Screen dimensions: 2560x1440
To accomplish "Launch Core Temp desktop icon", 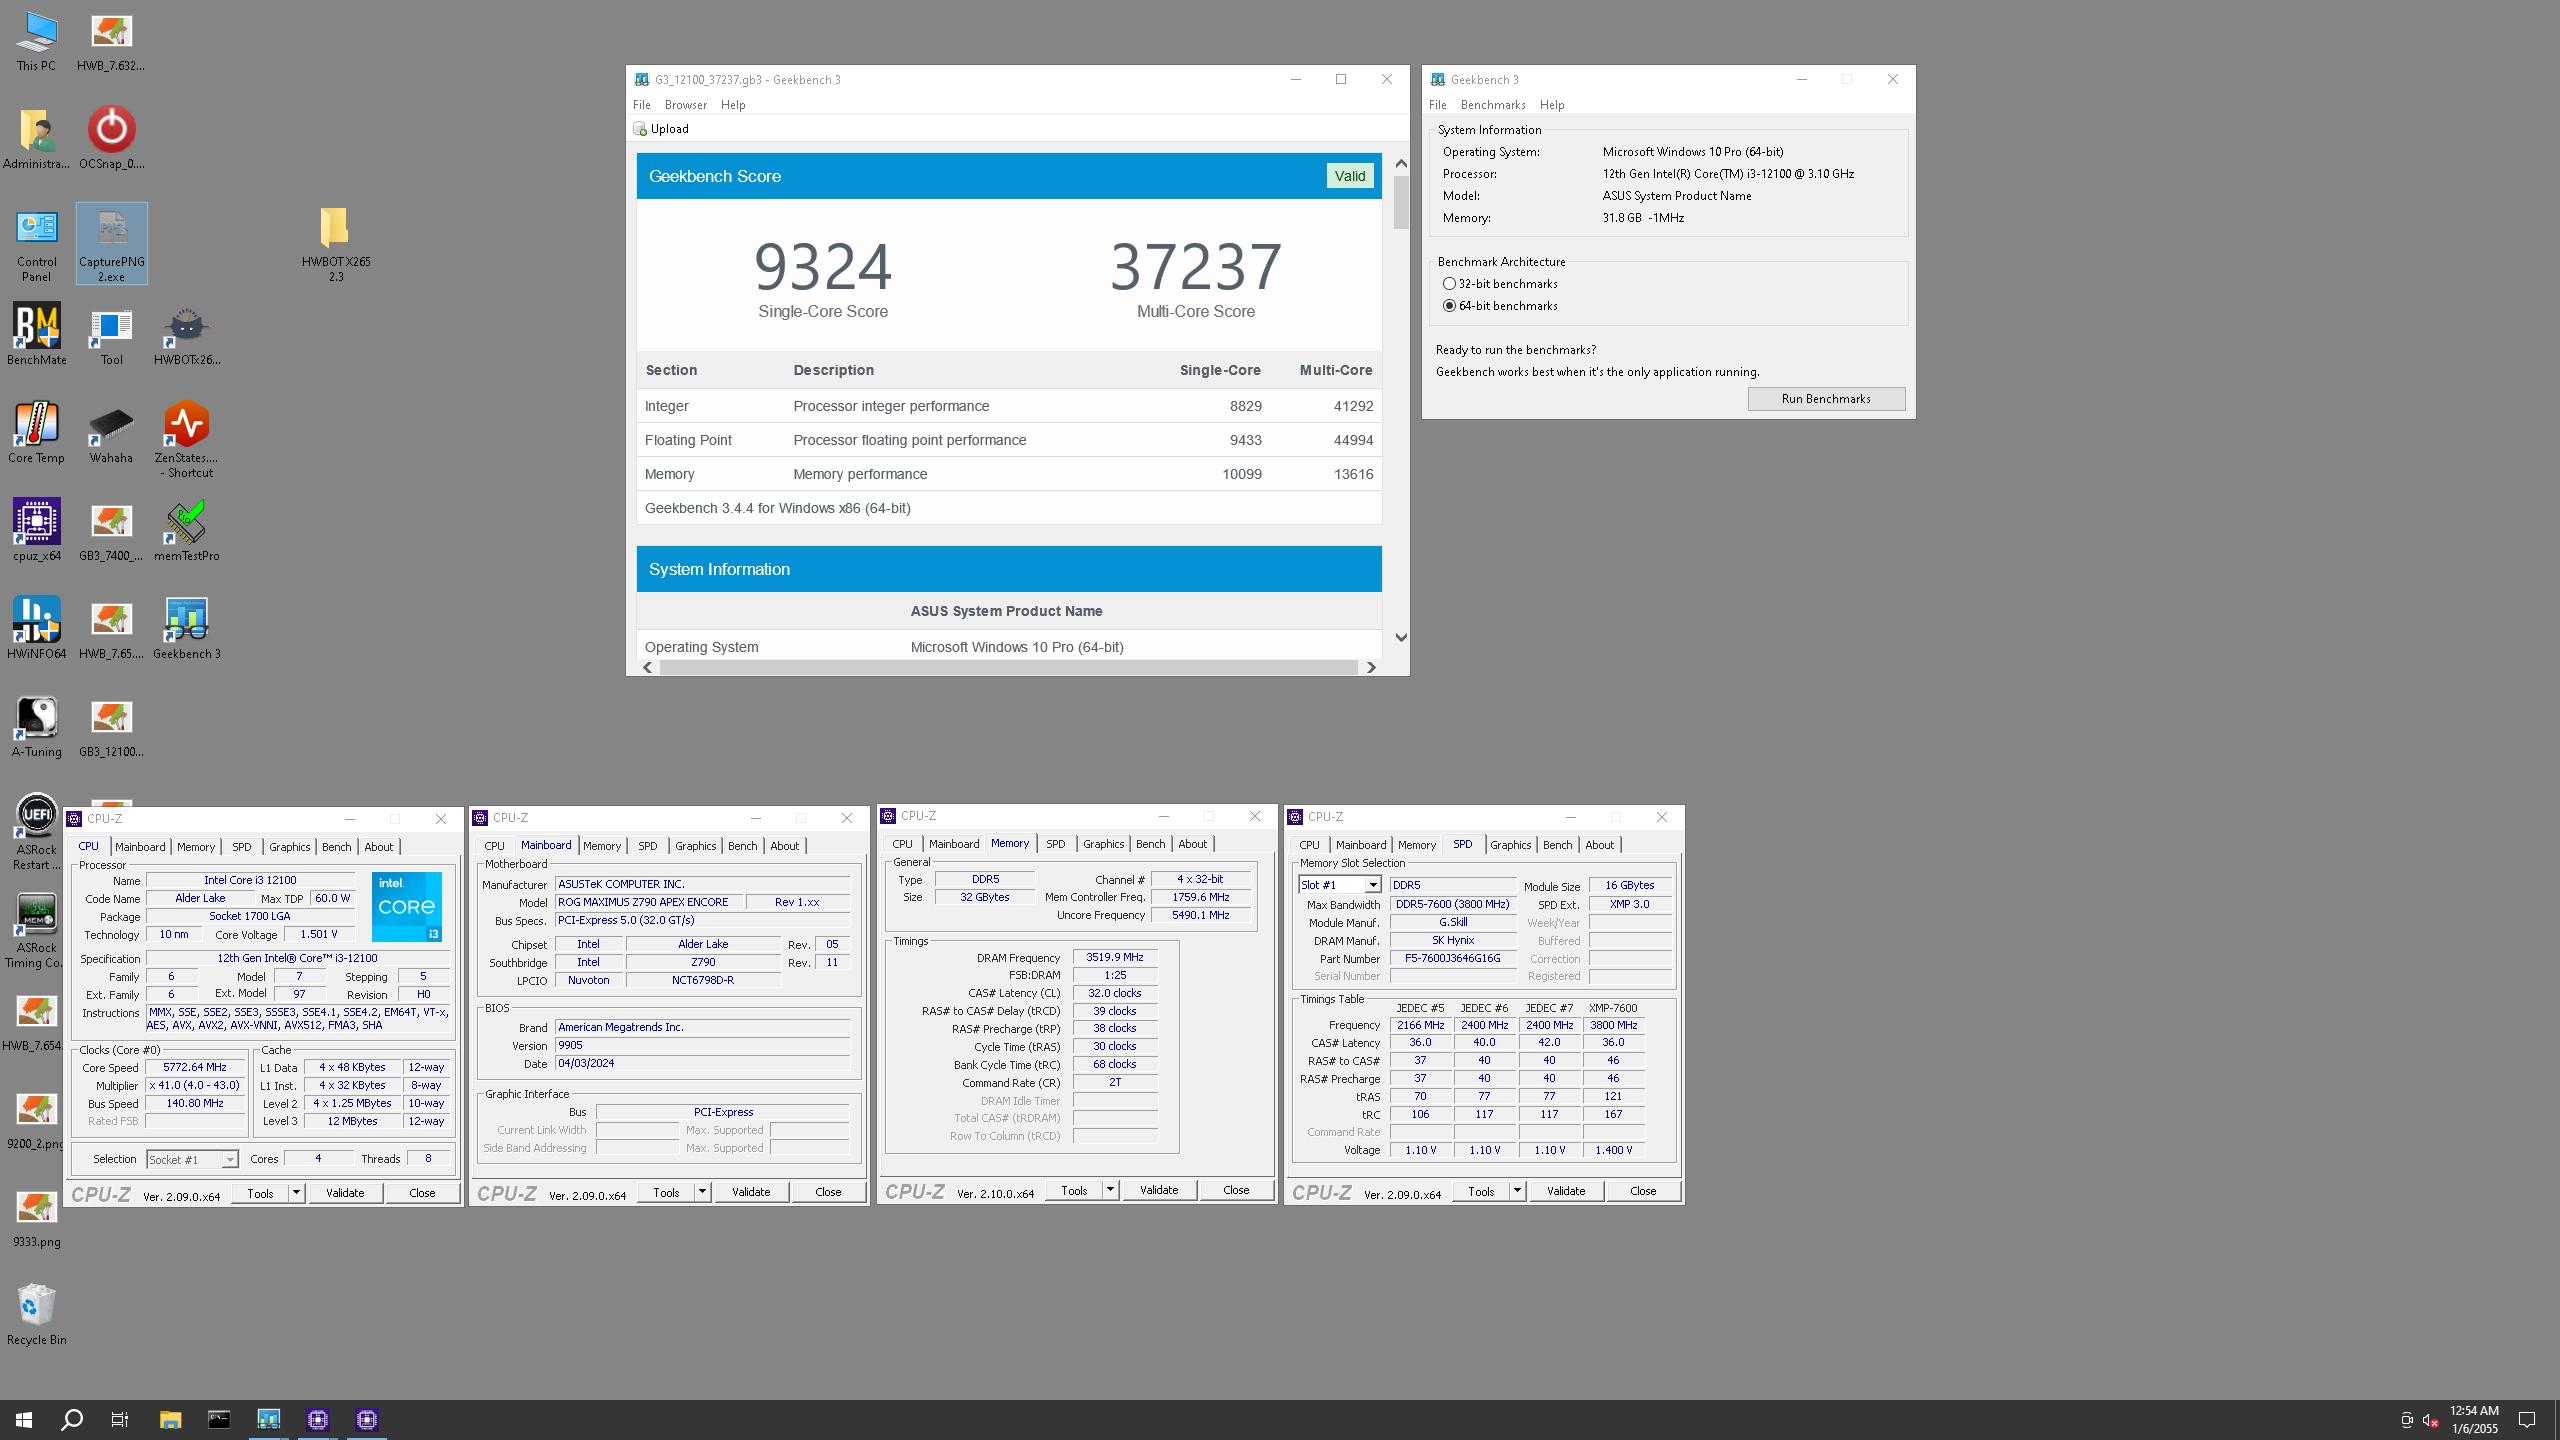I will tap(36, 433).
